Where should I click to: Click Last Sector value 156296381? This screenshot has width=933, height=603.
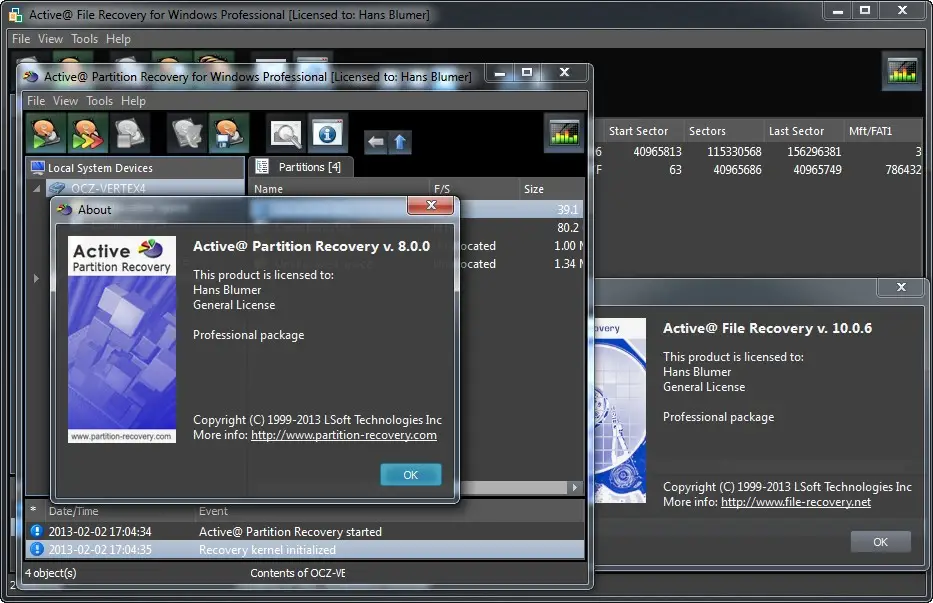coord(814,151)
